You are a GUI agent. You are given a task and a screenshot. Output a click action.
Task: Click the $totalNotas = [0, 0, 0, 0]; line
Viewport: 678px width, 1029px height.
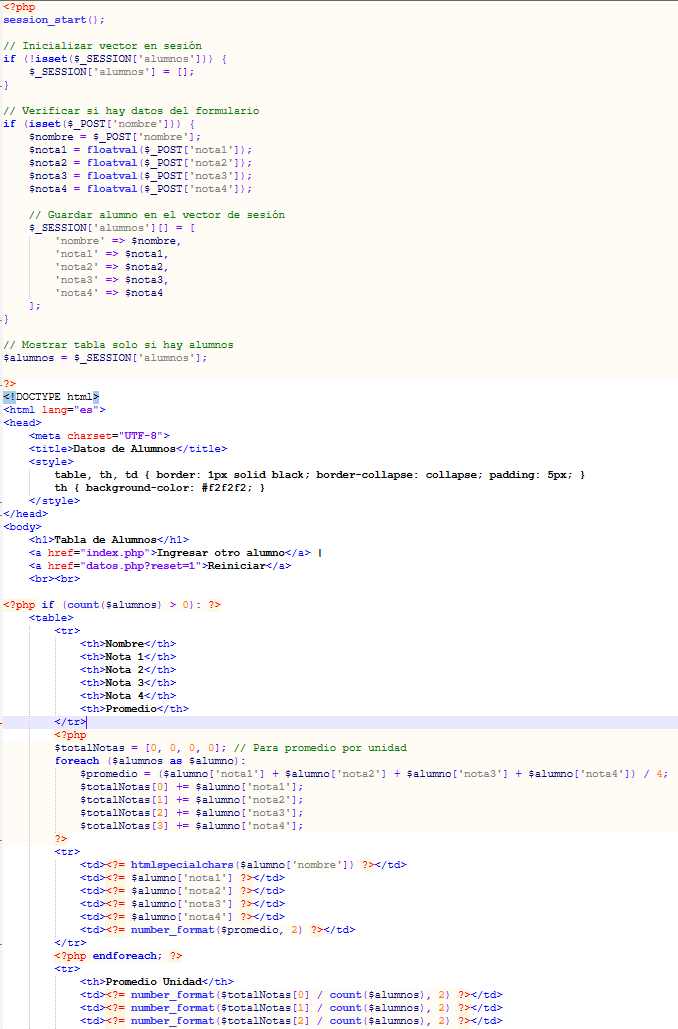pyautogui.click(x=140, y=747)
